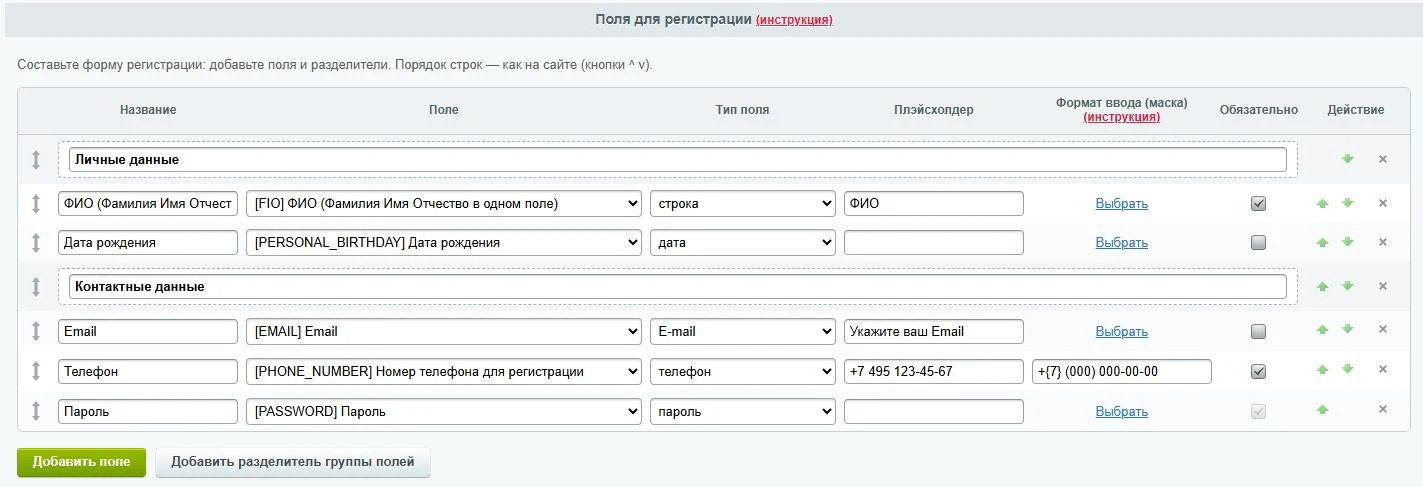Screen dimensions: 1423x487
Task: Open field type dropdown showing дата
Action: [x=742, y=242]
